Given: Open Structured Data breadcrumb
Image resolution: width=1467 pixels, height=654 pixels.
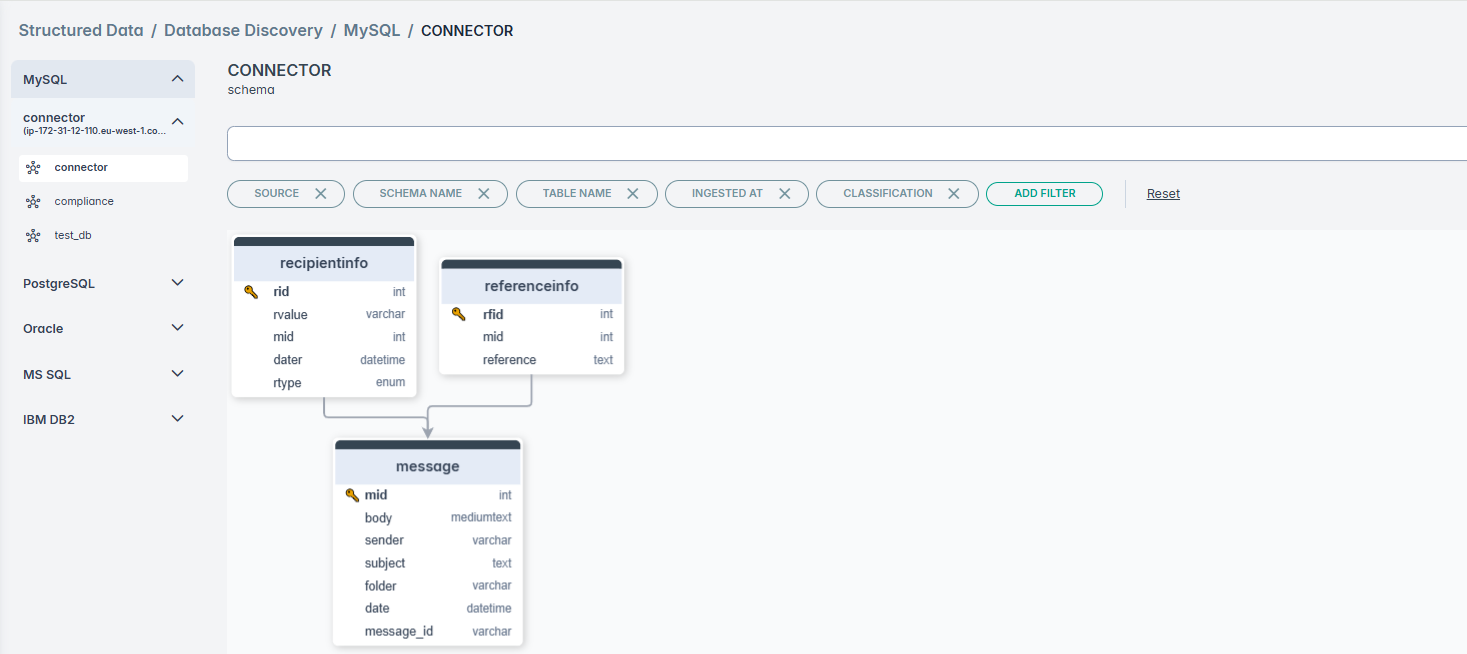Looking at the screenshot, I should click(81, 31).
